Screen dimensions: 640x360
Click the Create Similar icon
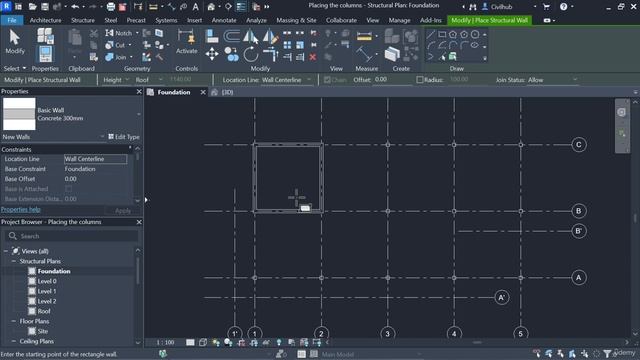(392, 54)
